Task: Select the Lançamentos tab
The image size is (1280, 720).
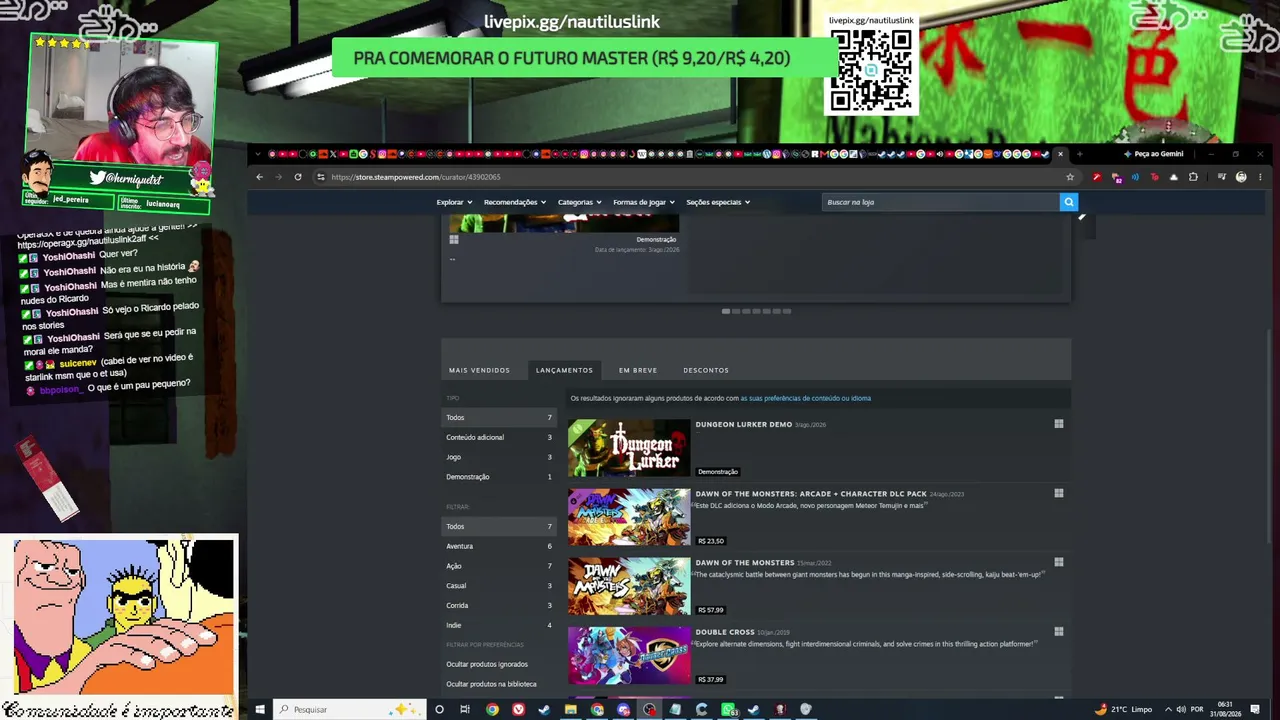Action: click(564, 370)
